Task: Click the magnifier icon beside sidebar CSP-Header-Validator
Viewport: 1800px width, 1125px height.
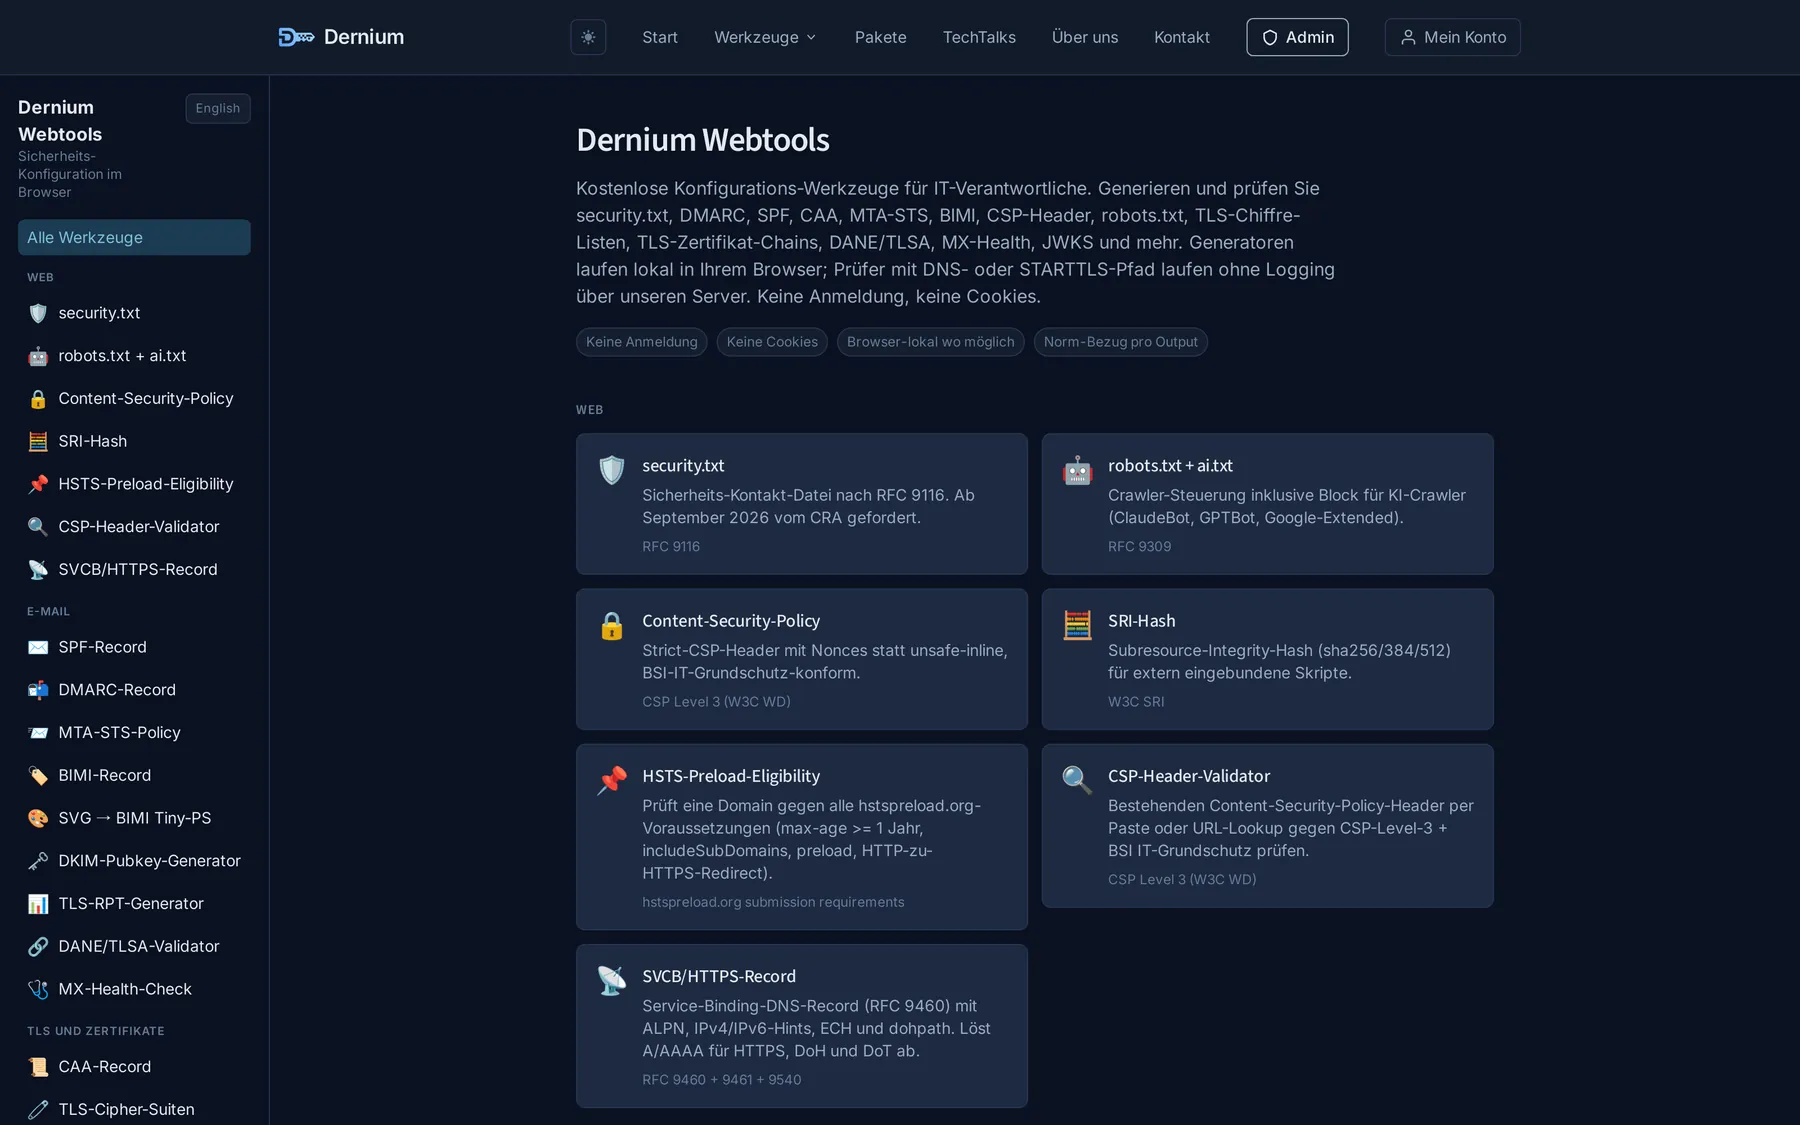Action: click(x=38, y=527)
